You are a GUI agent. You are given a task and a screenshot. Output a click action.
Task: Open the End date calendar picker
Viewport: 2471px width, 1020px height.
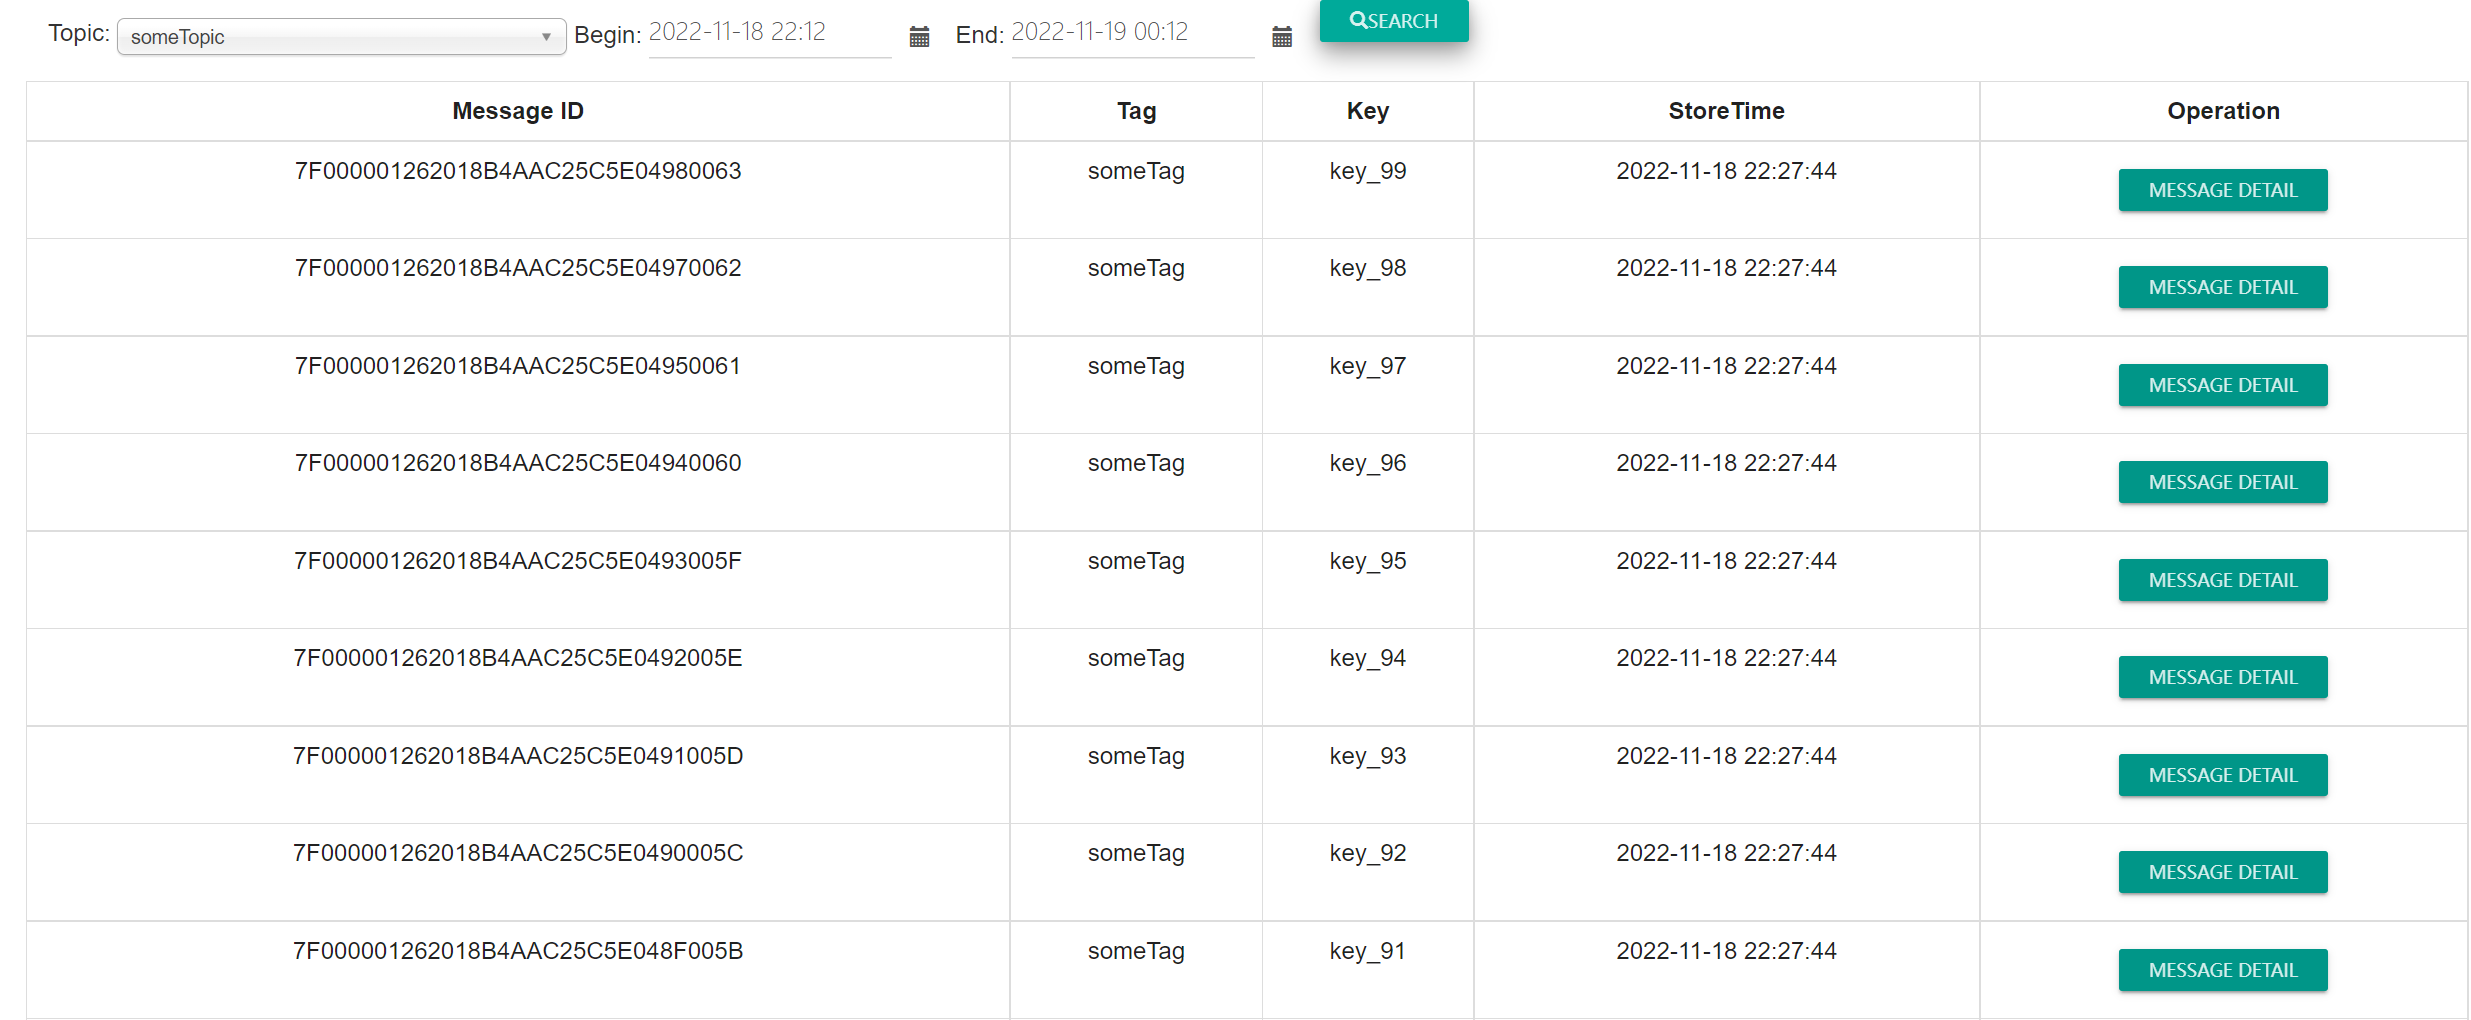pyautogui.click(x=1281, y=37)
